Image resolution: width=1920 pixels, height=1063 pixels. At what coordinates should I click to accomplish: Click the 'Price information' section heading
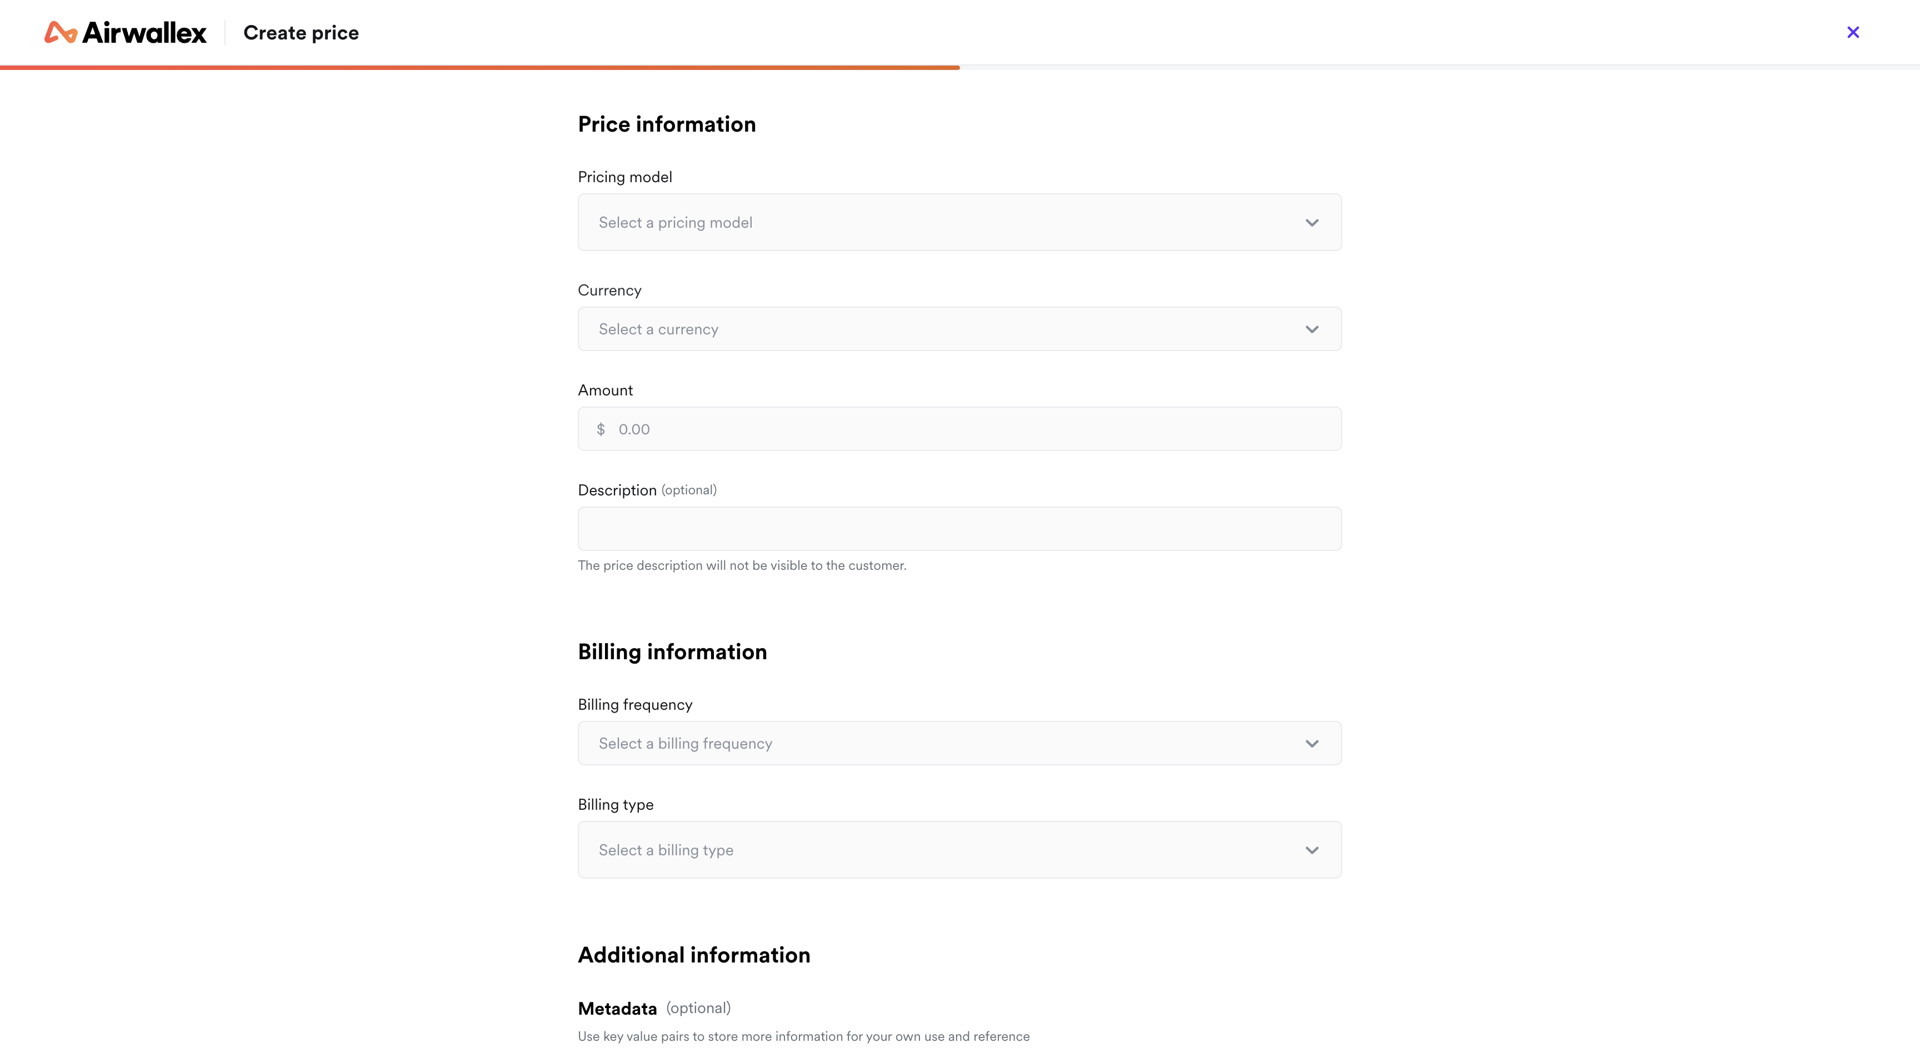(667, 125)
